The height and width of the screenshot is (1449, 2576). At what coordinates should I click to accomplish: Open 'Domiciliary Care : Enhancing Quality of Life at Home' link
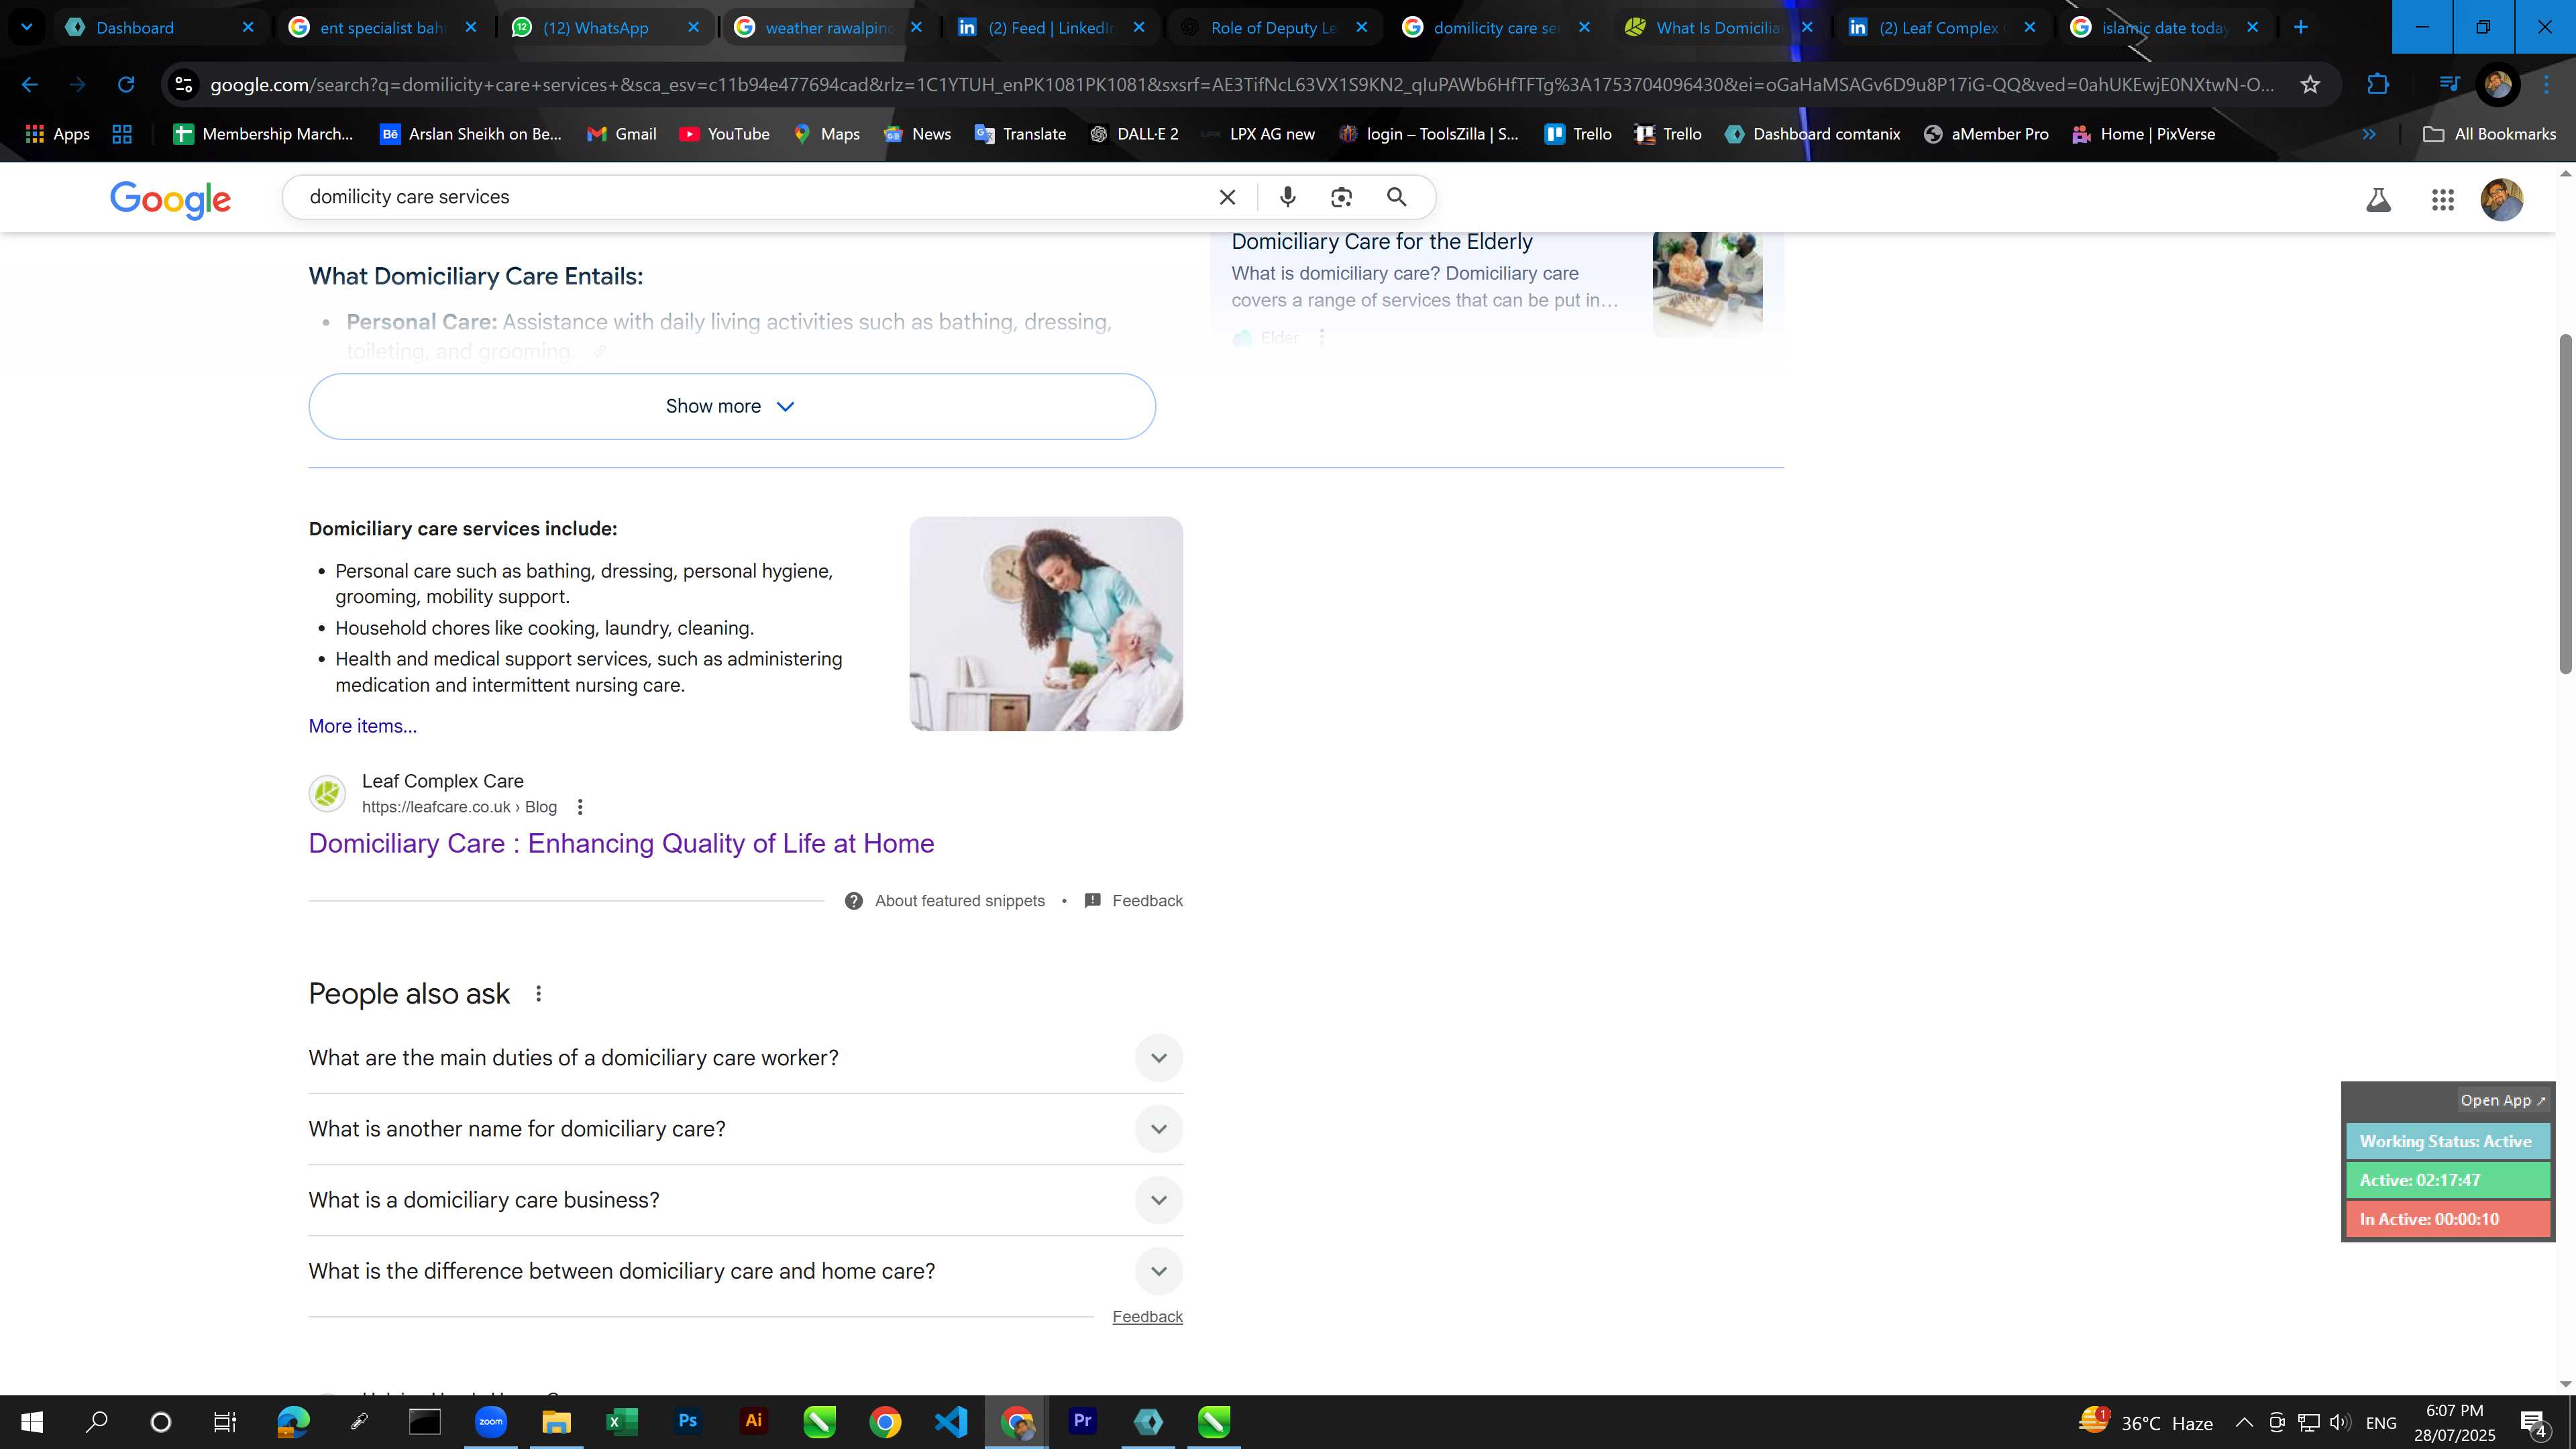(621, 843)
